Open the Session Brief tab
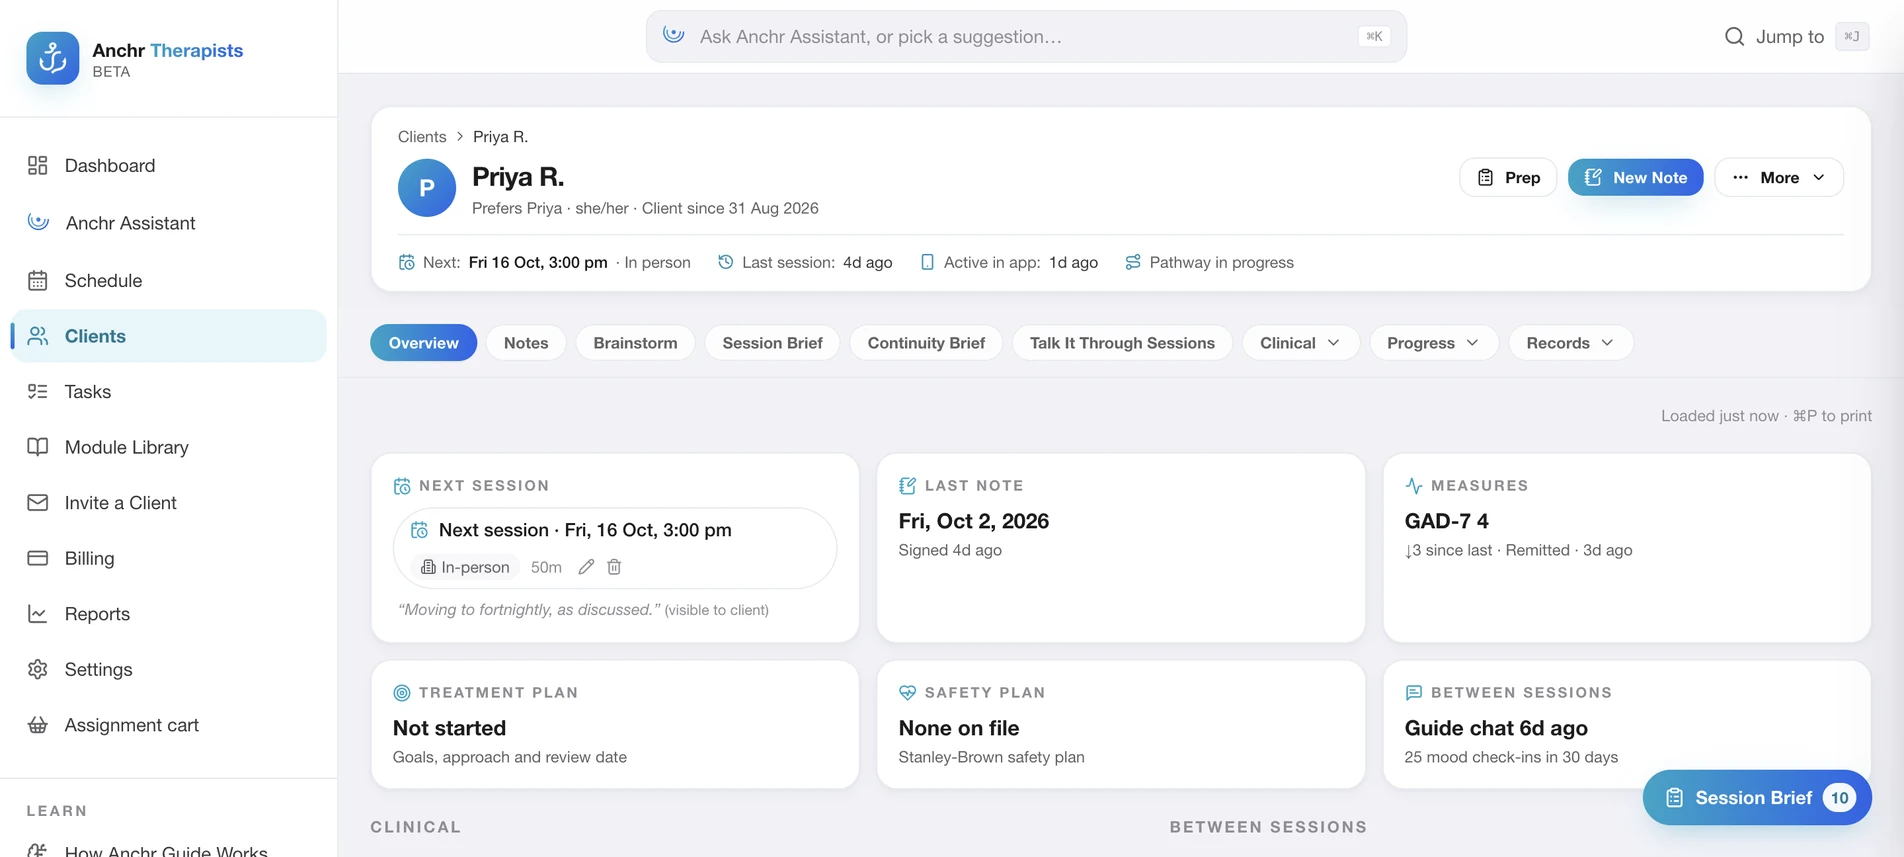Image resolution: width=1904 pixels, height=857 pixels. 772,343
